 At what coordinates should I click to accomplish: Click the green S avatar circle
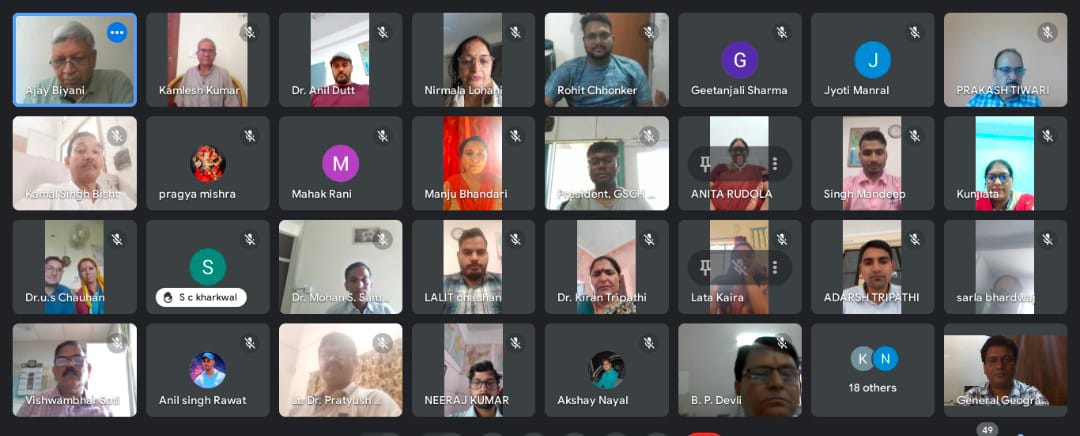click(x=208, y=267)
